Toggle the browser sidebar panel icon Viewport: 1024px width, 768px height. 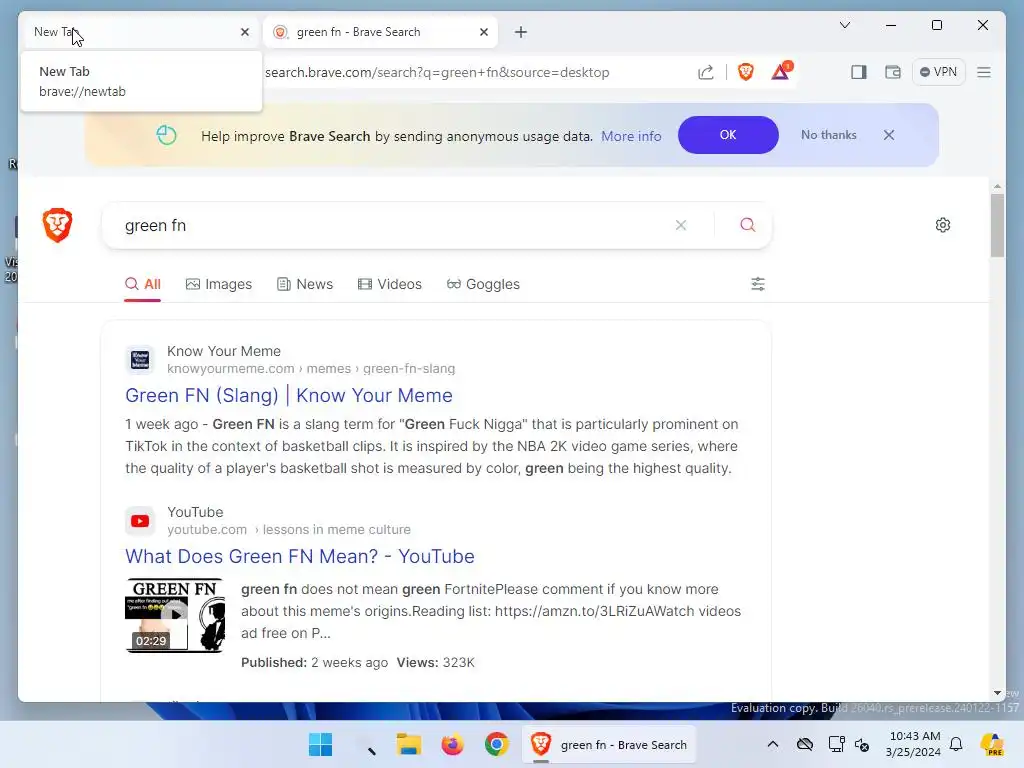859,72
